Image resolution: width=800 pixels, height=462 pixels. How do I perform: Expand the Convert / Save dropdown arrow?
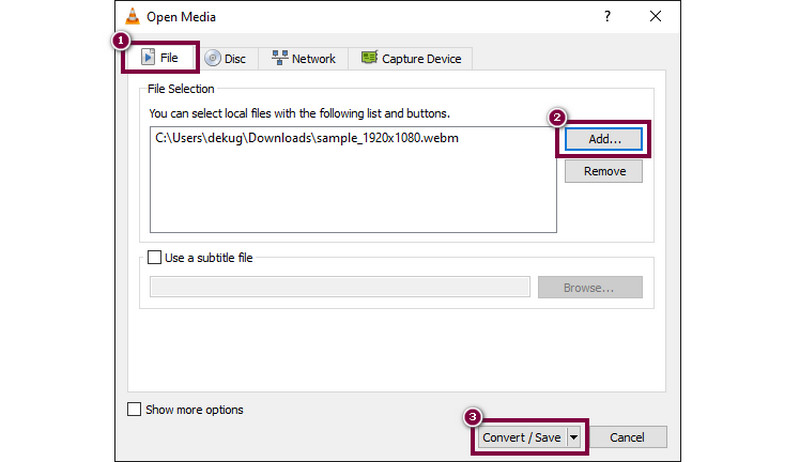click(x=574, y=438)
